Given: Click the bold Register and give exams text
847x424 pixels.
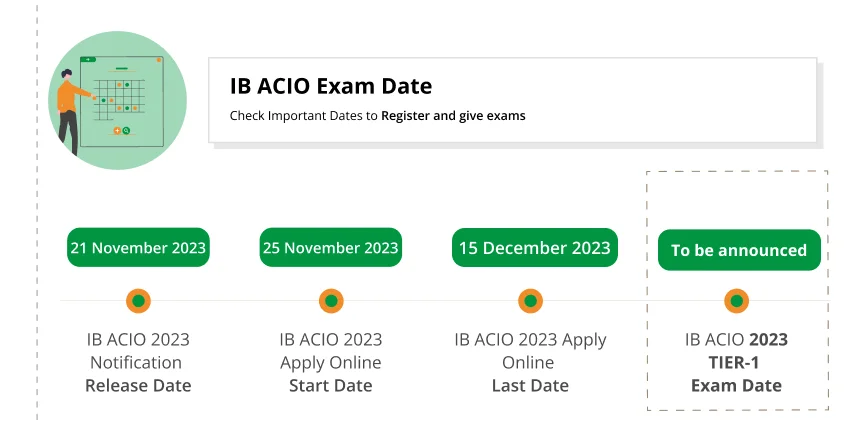Looking at the screenshot, I should 453,116.
